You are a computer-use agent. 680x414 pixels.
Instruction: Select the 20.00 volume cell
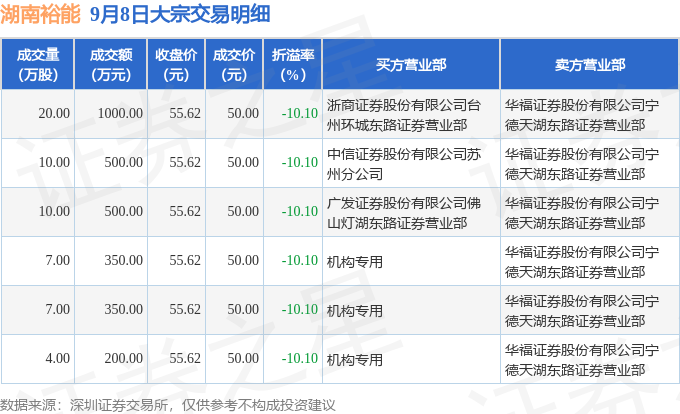click(x=38, y=114)
